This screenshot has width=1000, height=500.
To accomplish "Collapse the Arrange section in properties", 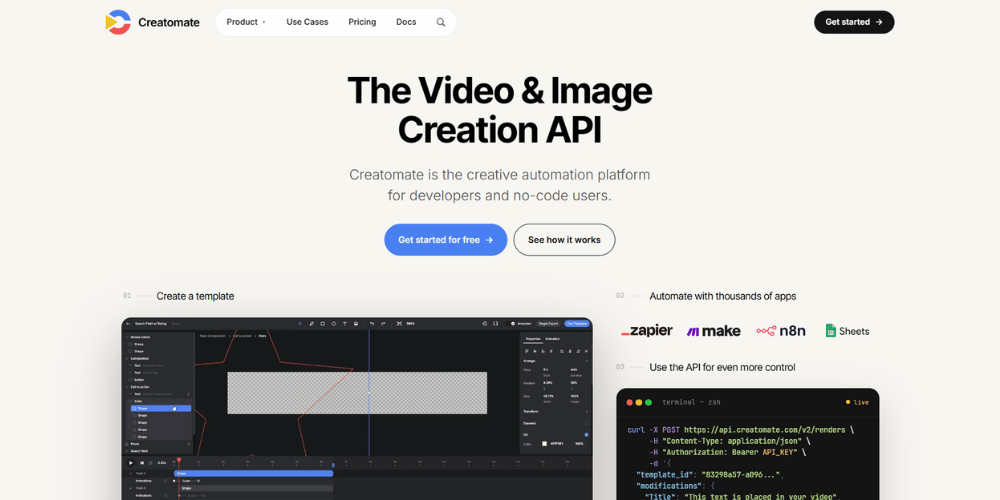I will 587,361.
